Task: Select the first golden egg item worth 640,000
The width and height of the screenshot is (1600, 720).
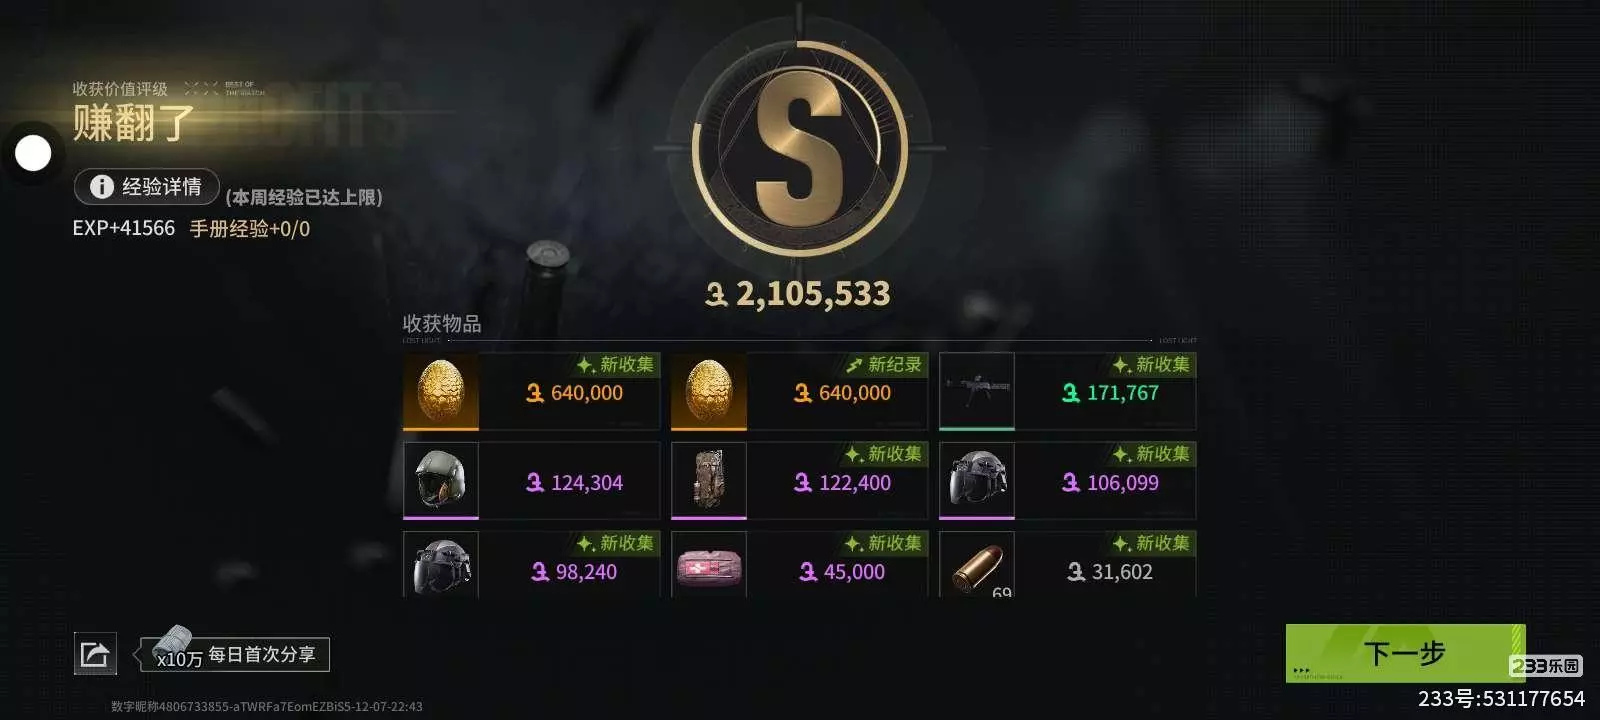Action: click(x=531, y=392)
